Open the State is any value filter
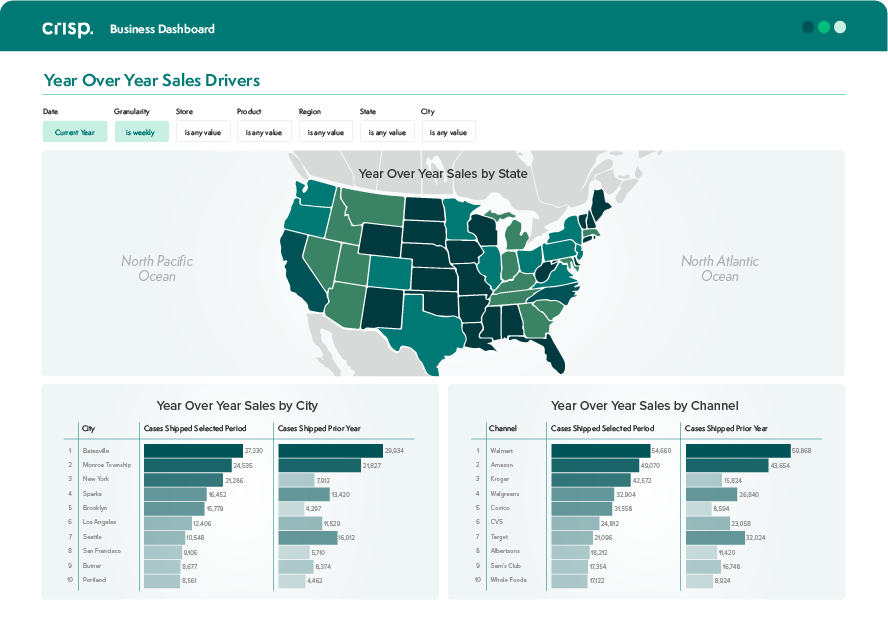 387,132
